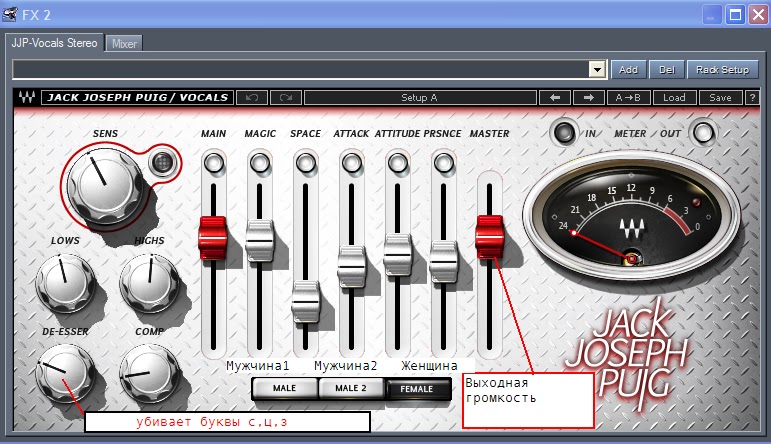The height and width of the screenshot is (444, 771).
Task: Click the preset name input field
Action: (x=301, y=69)
